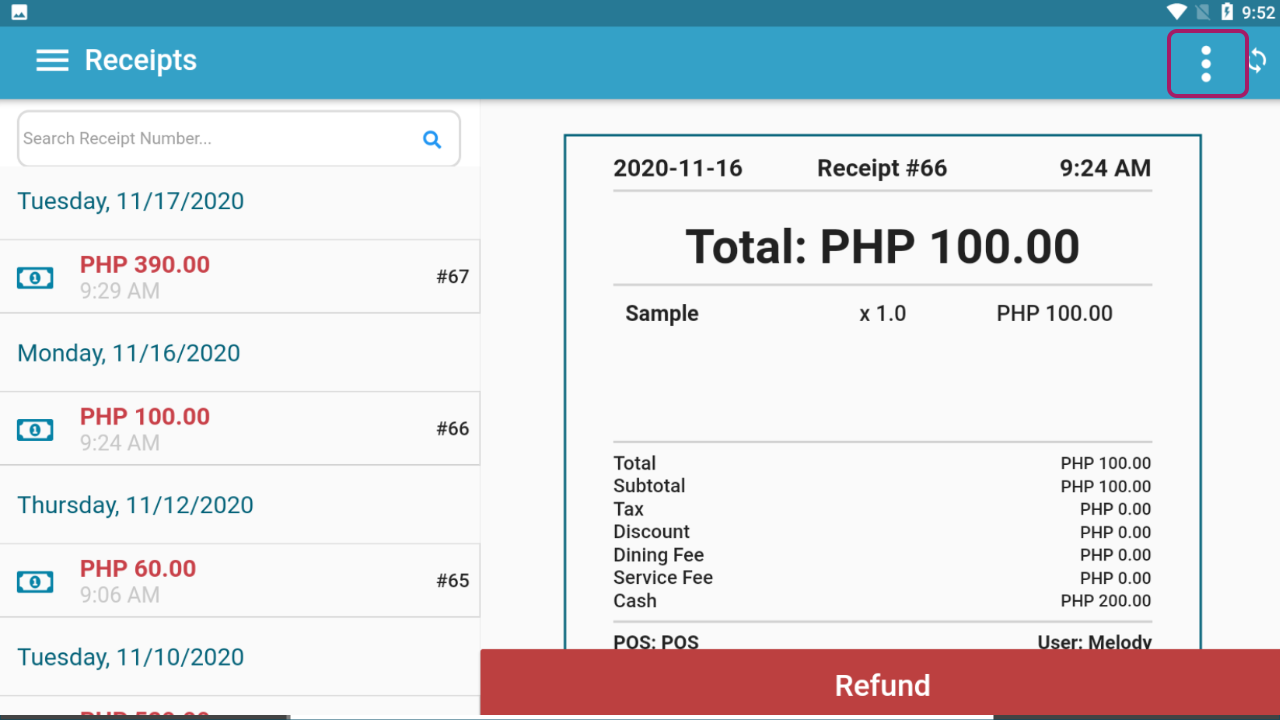Click the 9:24 AM time on receipt
The width and height of the screenshot is (1280, 720).
coord(1105,168)
